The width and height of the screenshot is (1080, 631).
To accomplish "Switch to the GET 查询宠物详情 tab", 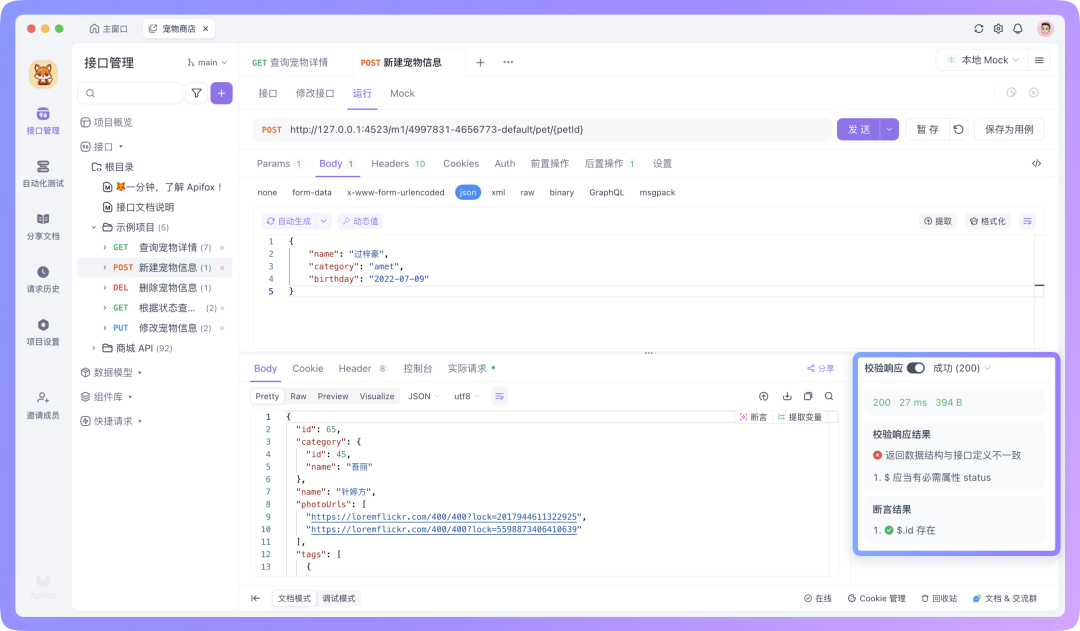I will 290,62.
